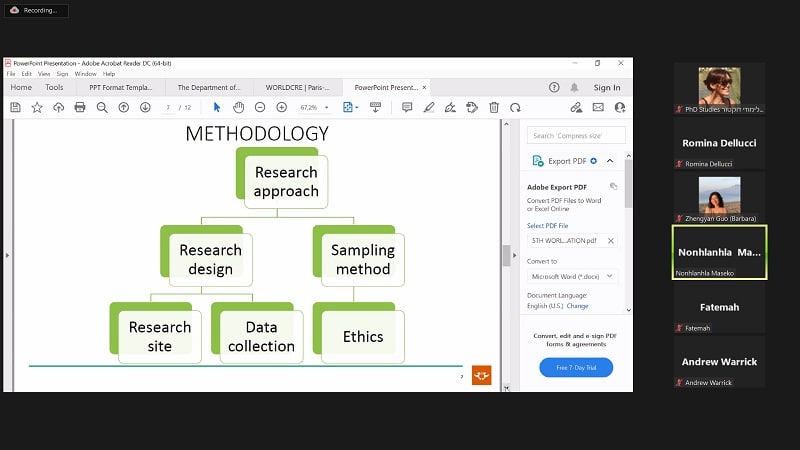Viewport: 800px width, 450px height.
Task: Remove the selected PDF file
Action: (611, 241)
